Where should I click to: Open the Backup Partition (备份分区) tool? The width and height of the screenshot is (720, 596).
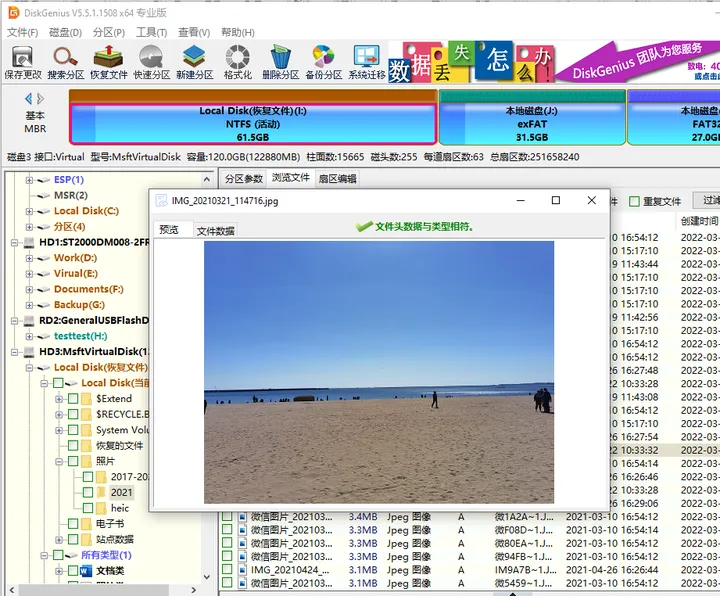pos(324,62)
